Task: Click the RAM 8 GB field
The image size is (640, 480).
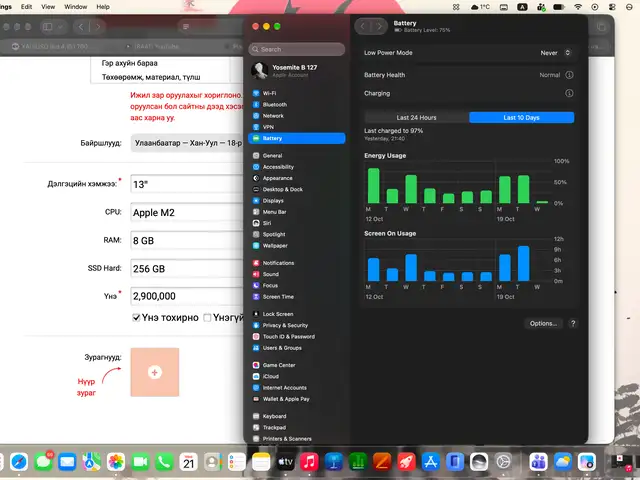Action: [x=187, y=240]
